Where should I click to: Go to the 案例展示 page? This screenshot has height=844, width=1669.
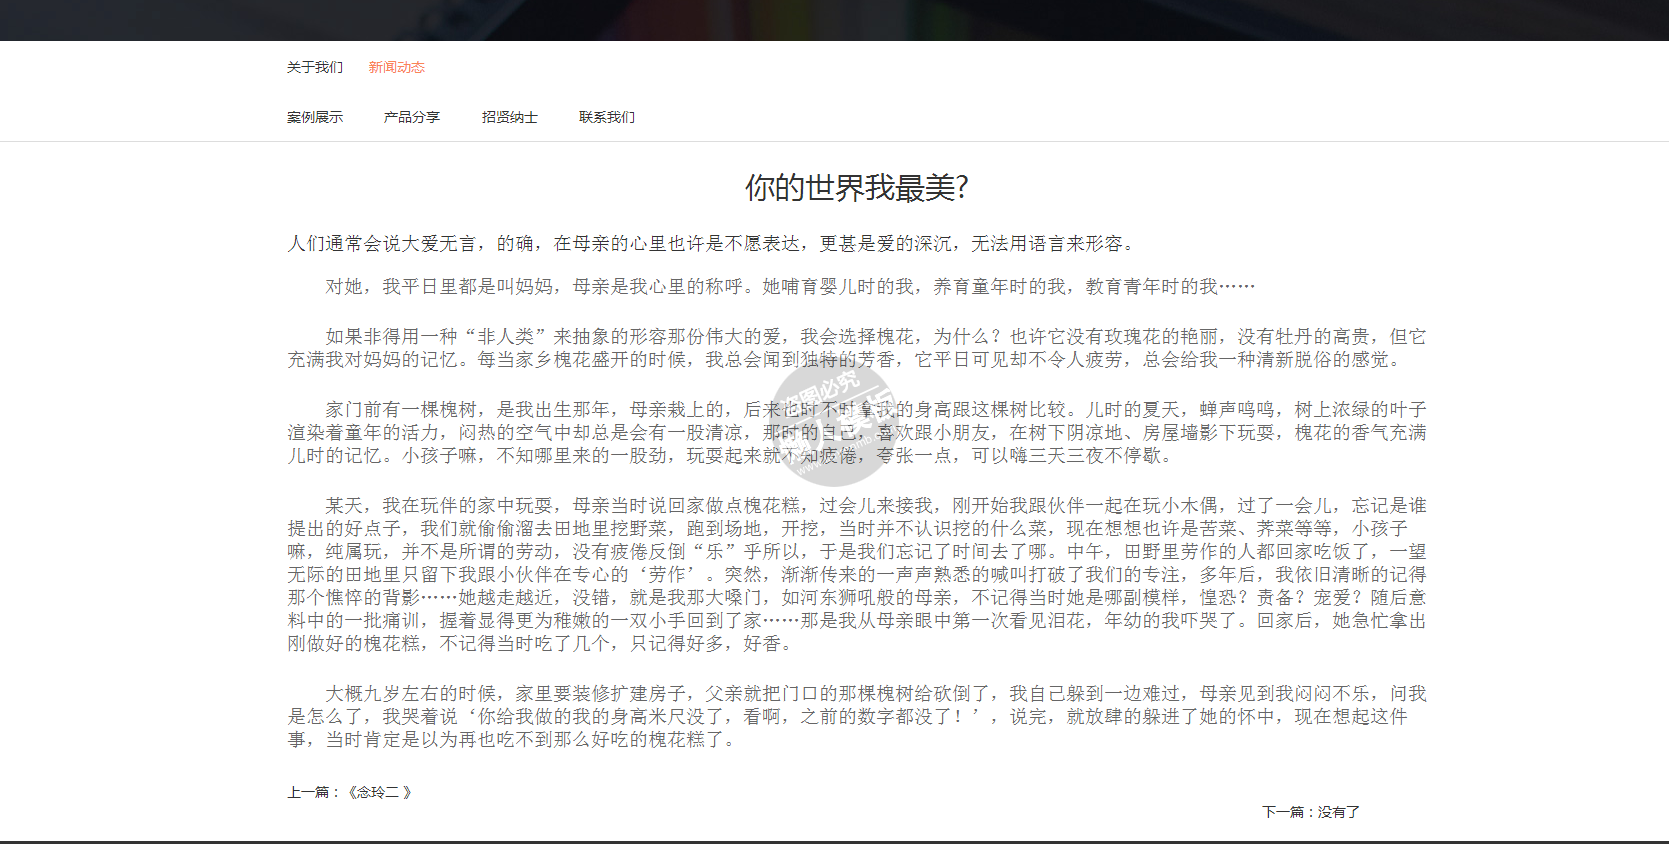pyautogui.click(x=314, y=117)
